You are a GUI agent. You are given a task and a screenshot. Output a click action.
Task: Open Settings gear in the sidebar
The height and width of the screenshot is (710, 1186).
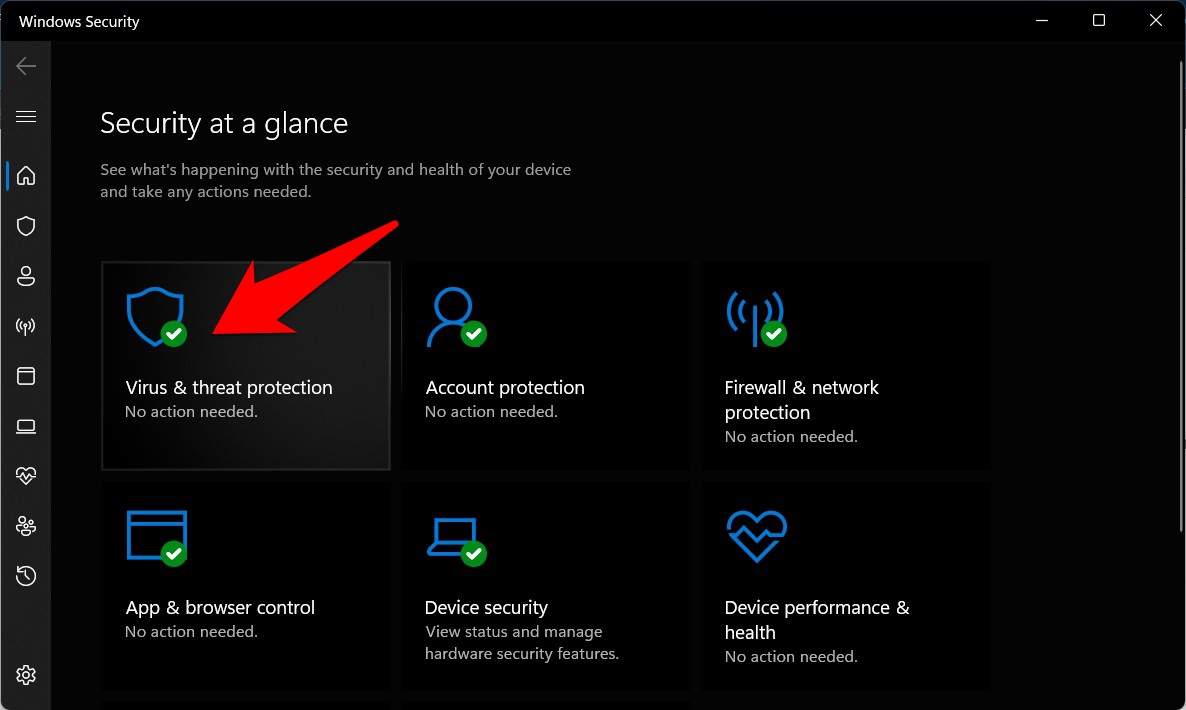click(x=26, y=675)
